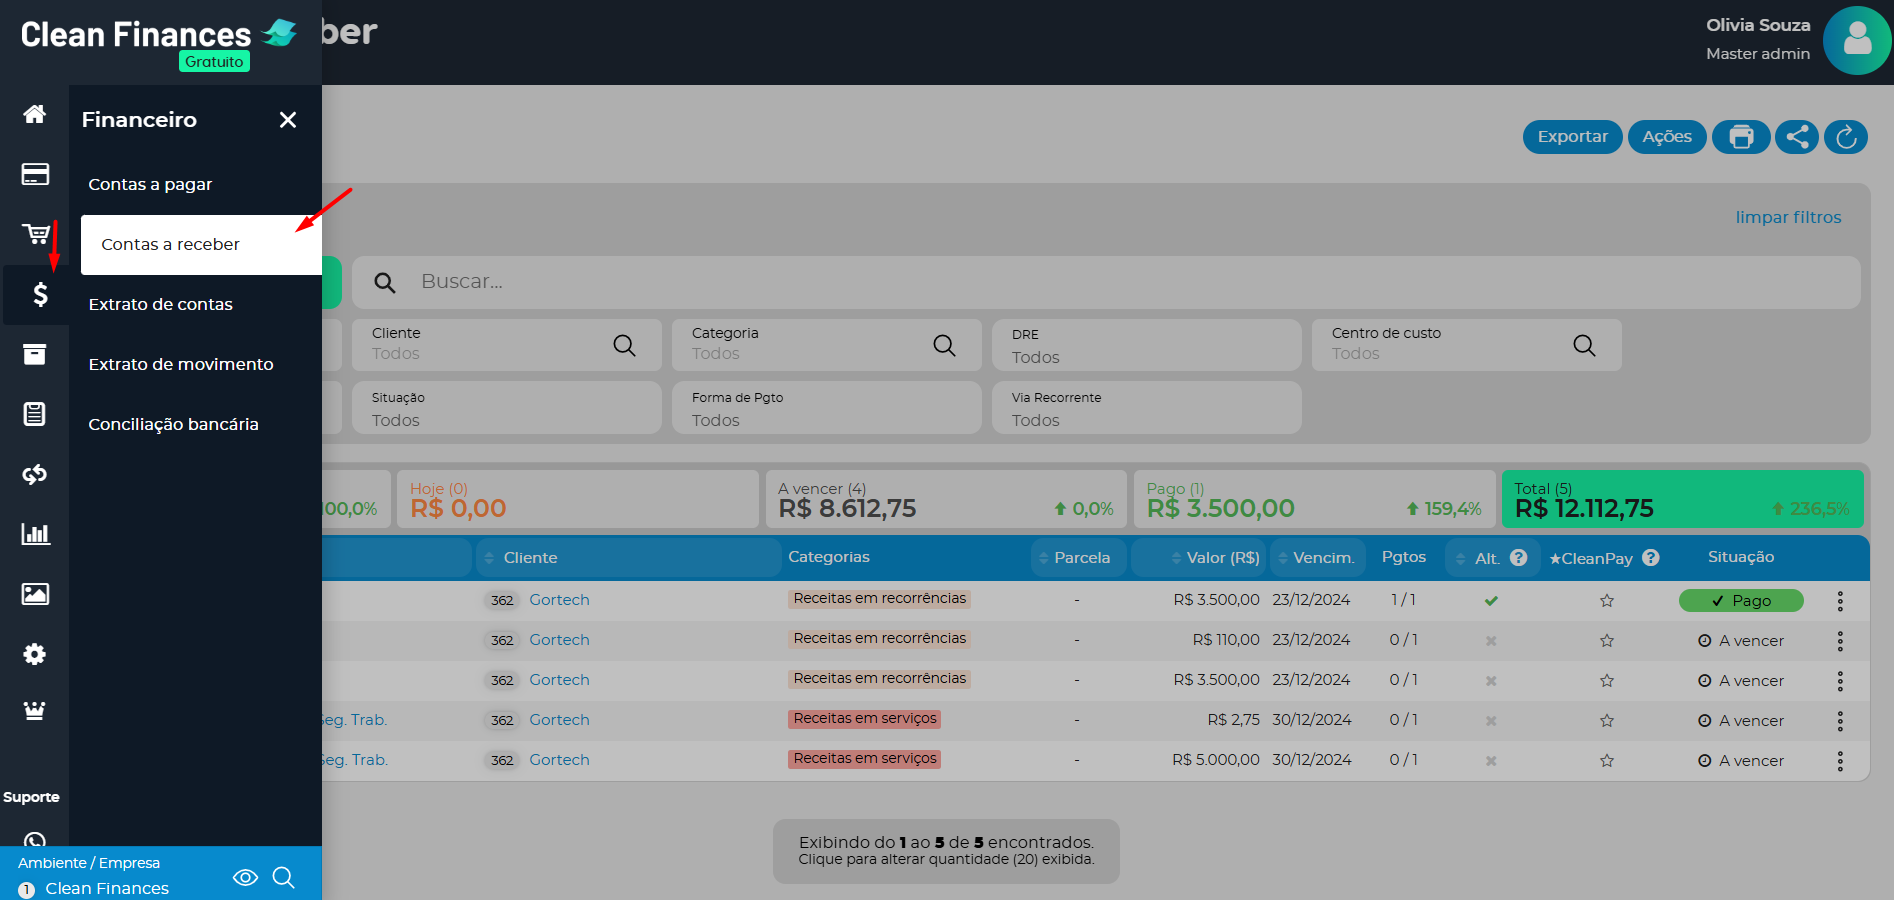Toggle the eye icon next to Ambiente/Empresa

click(x=245, y=877)
